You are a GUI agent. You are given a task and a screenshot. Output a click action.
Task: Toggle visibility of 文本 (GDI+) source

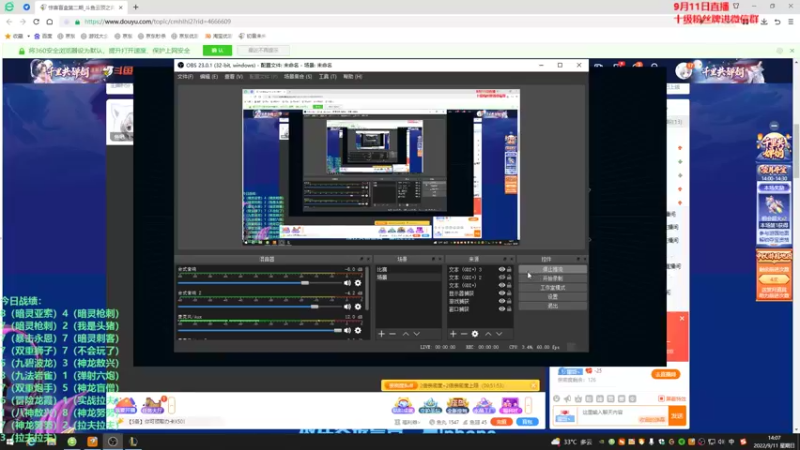(x=502, y=285)
